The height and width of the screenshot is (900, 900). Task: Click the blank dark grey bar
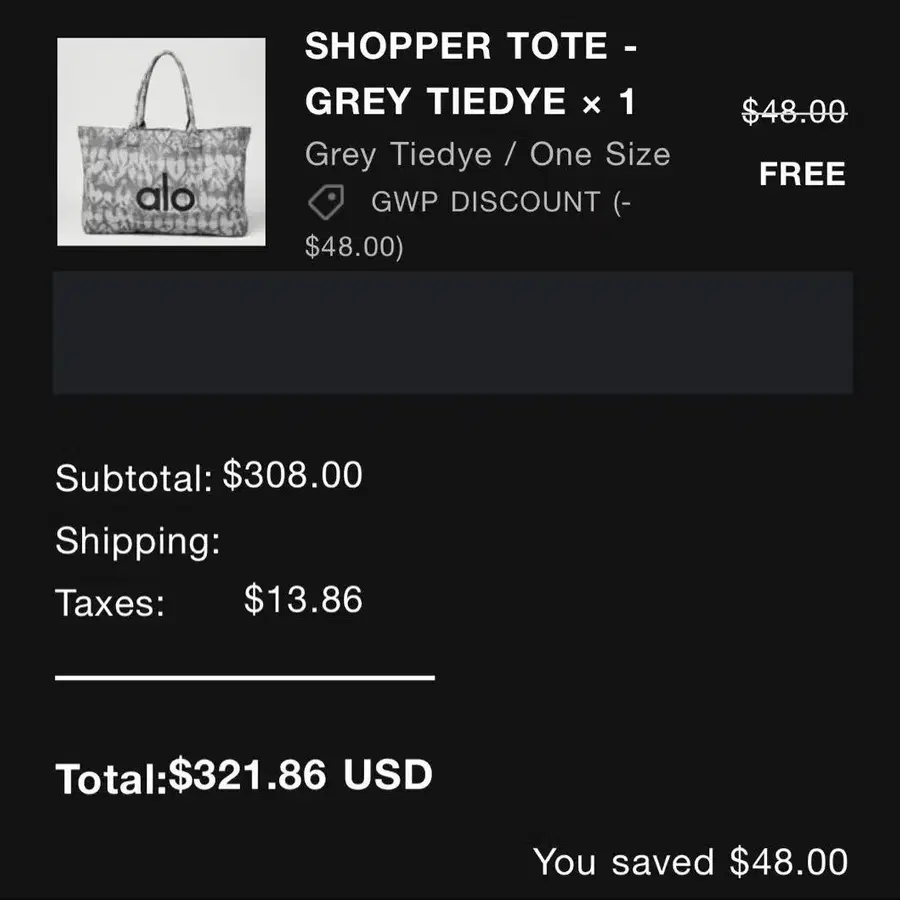pos(452,332)
